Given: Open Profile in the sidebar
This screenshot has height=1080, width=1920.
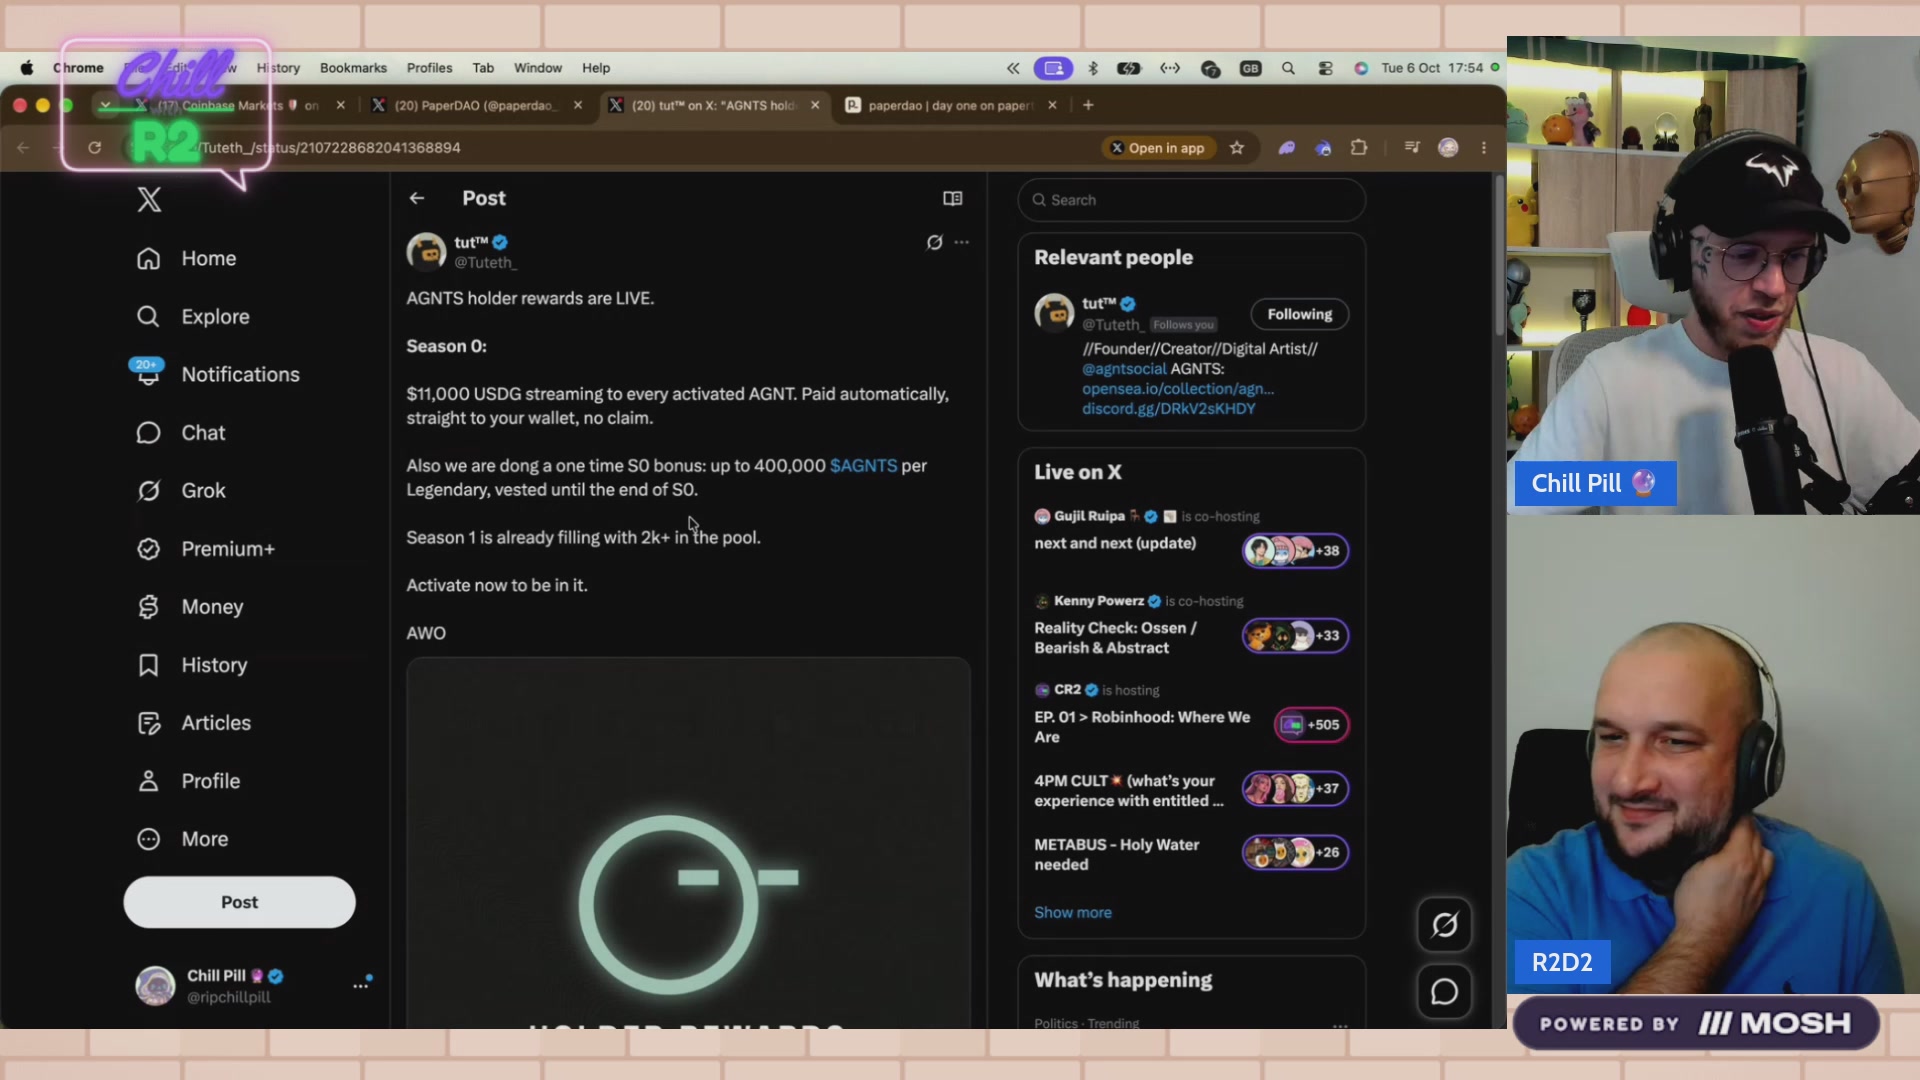Looking at the screenshot, I should click(188, 781).
